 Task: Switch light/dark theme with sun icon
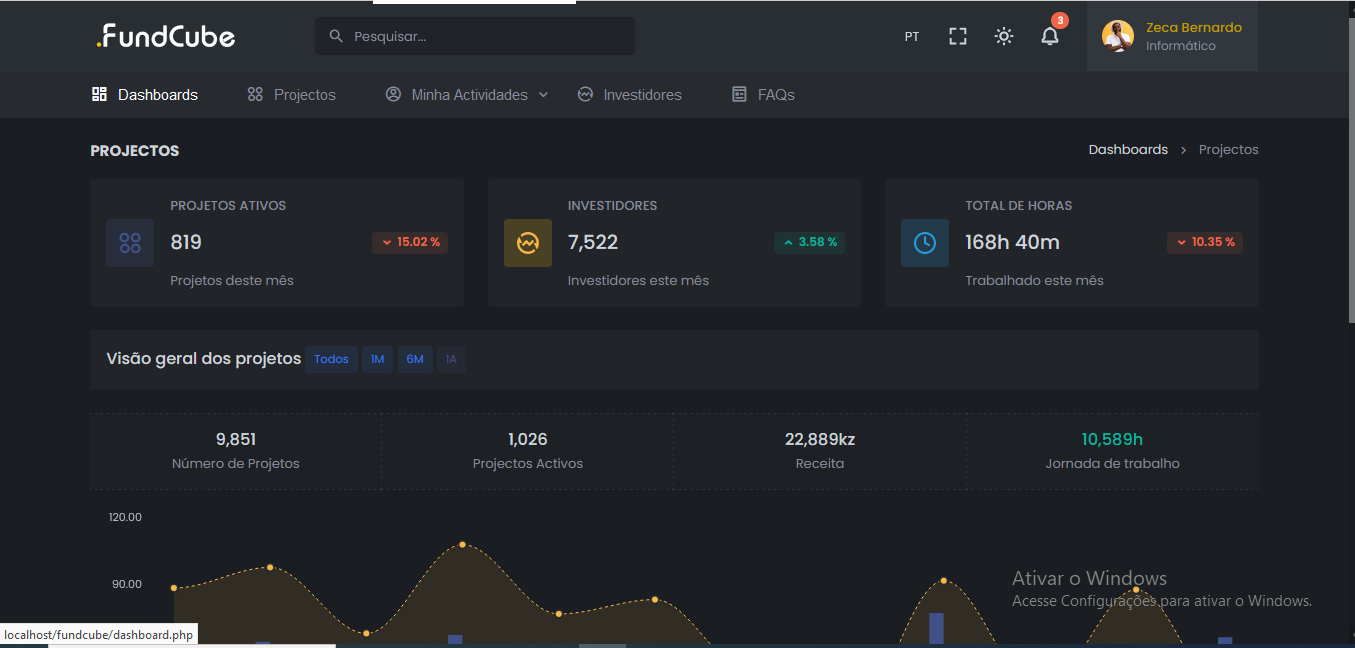[x=1003, y=36]
